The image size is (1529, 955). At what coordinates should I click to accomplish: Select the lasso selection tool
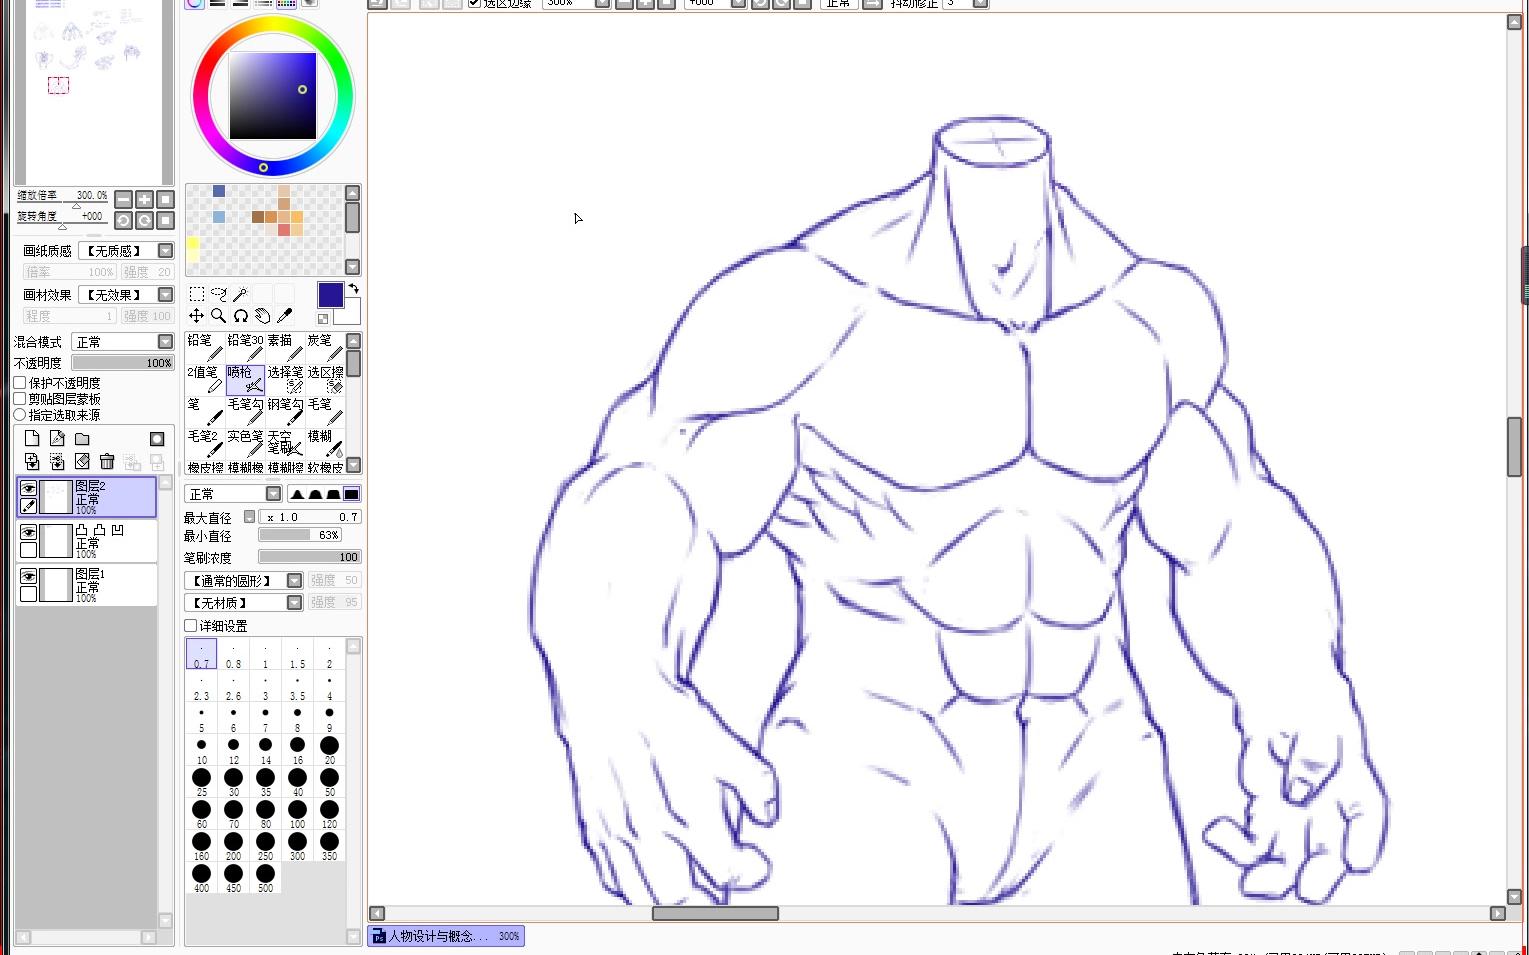click(x=219, y=294)
